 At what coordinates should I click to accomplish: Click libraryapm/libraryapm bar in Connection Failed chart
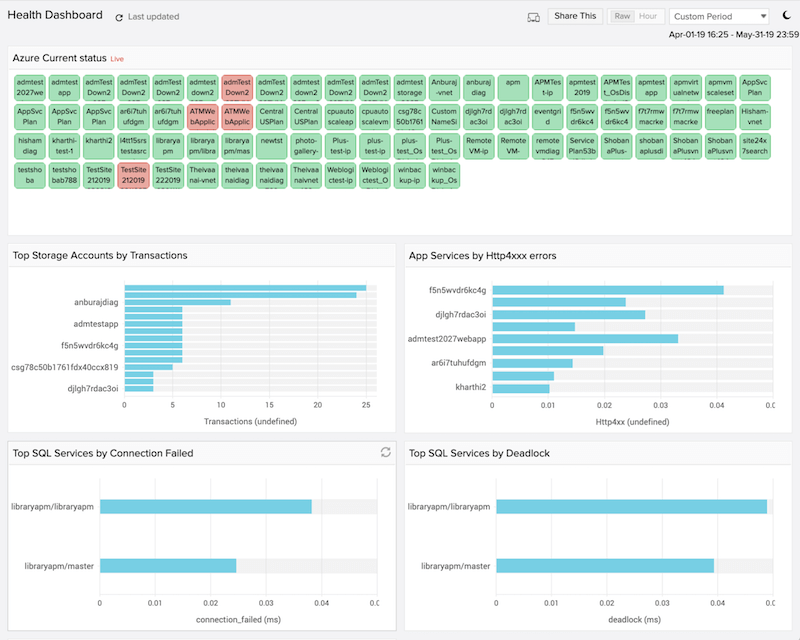[x=206, y=506]
